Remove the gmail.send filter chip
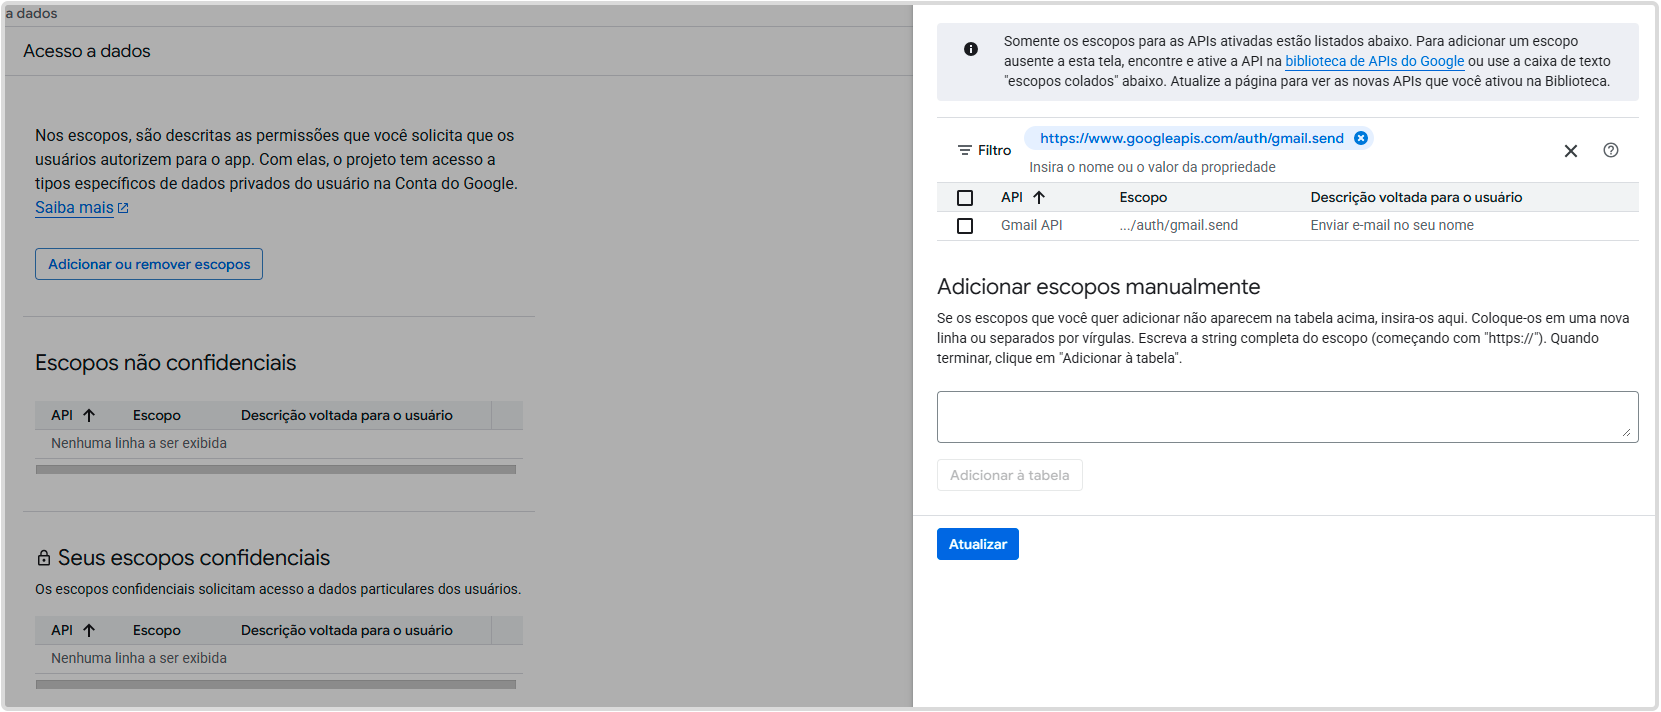1661x712 pixels. 1361,138
